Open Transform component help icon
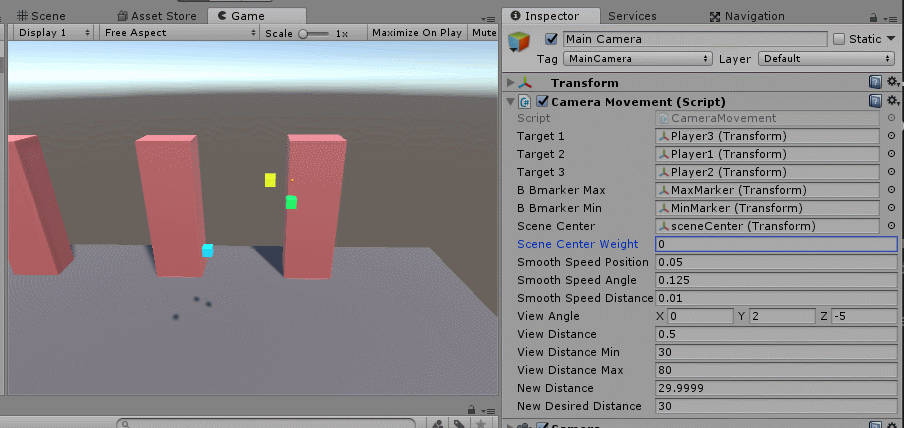 click(875, 83)
